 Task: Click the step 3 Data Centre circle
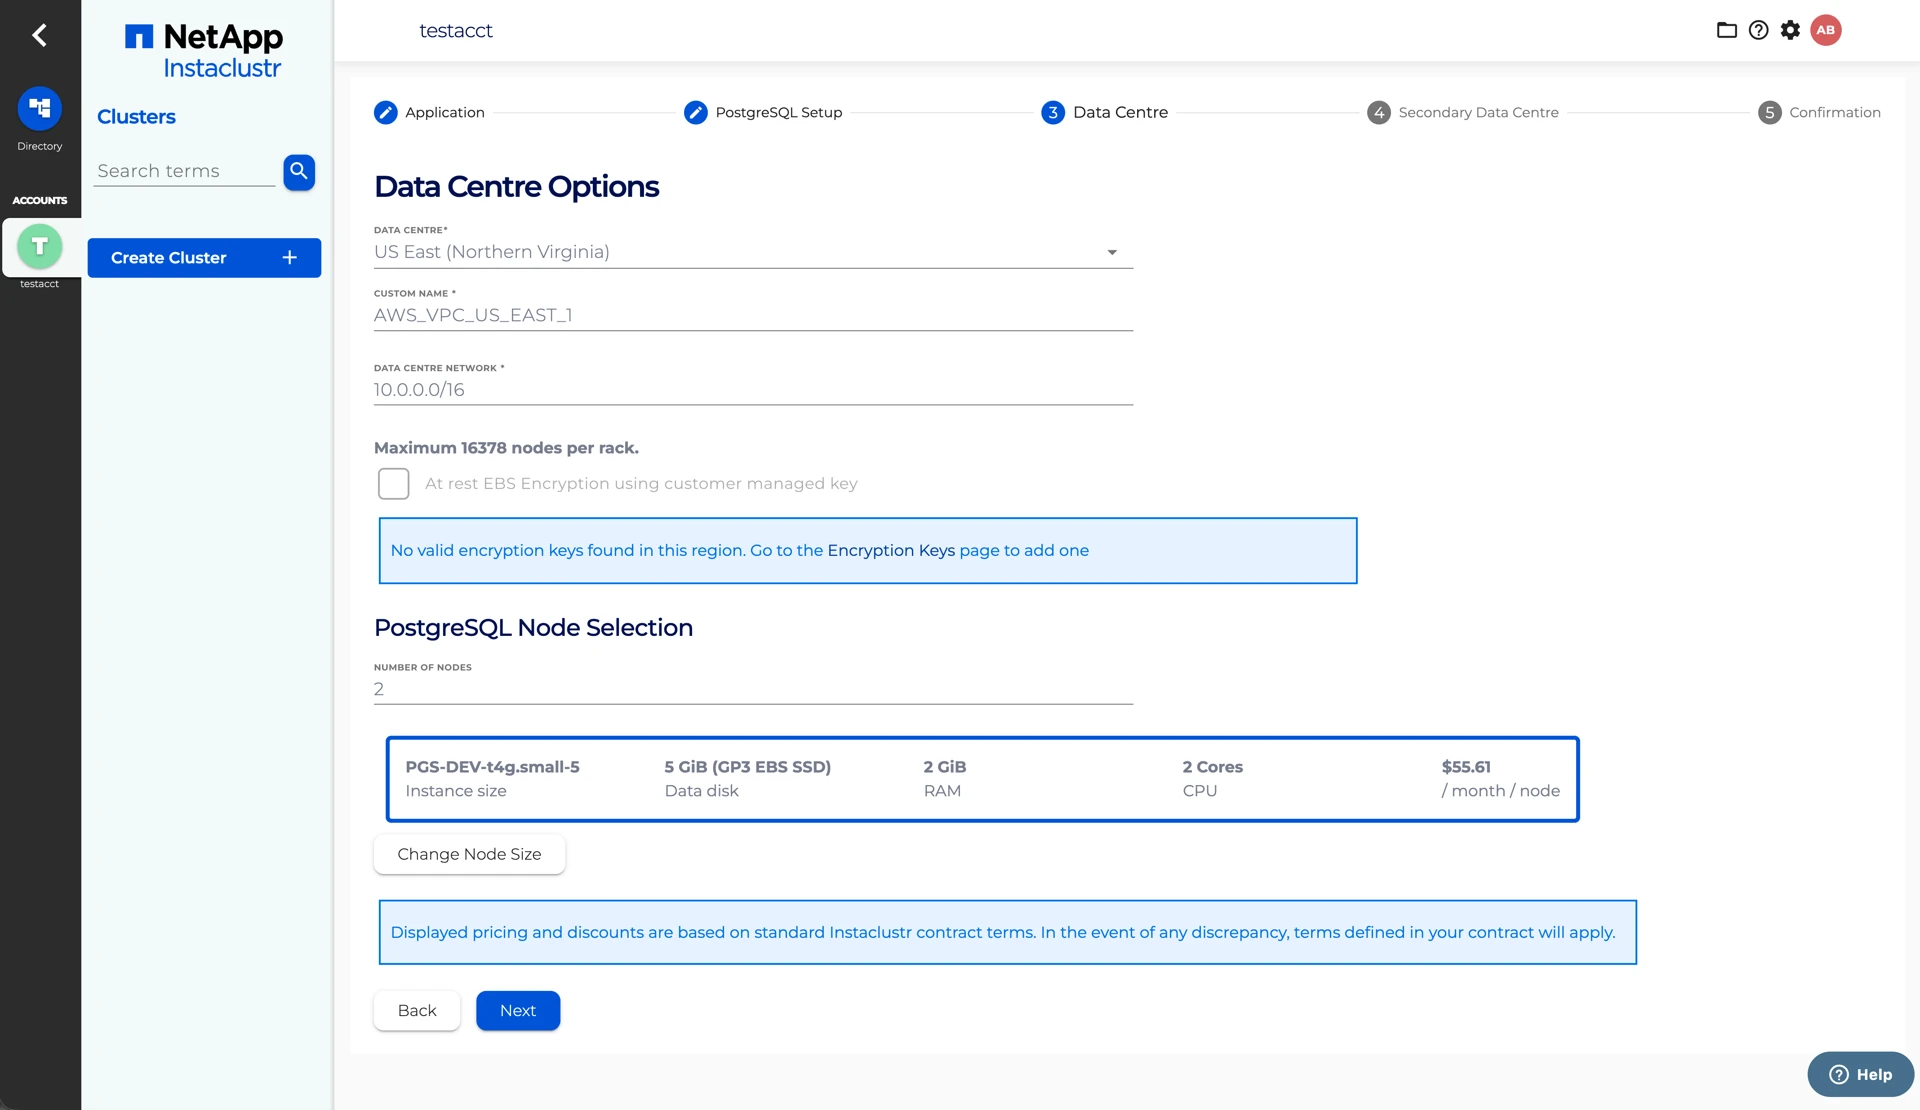(1053, 112)
